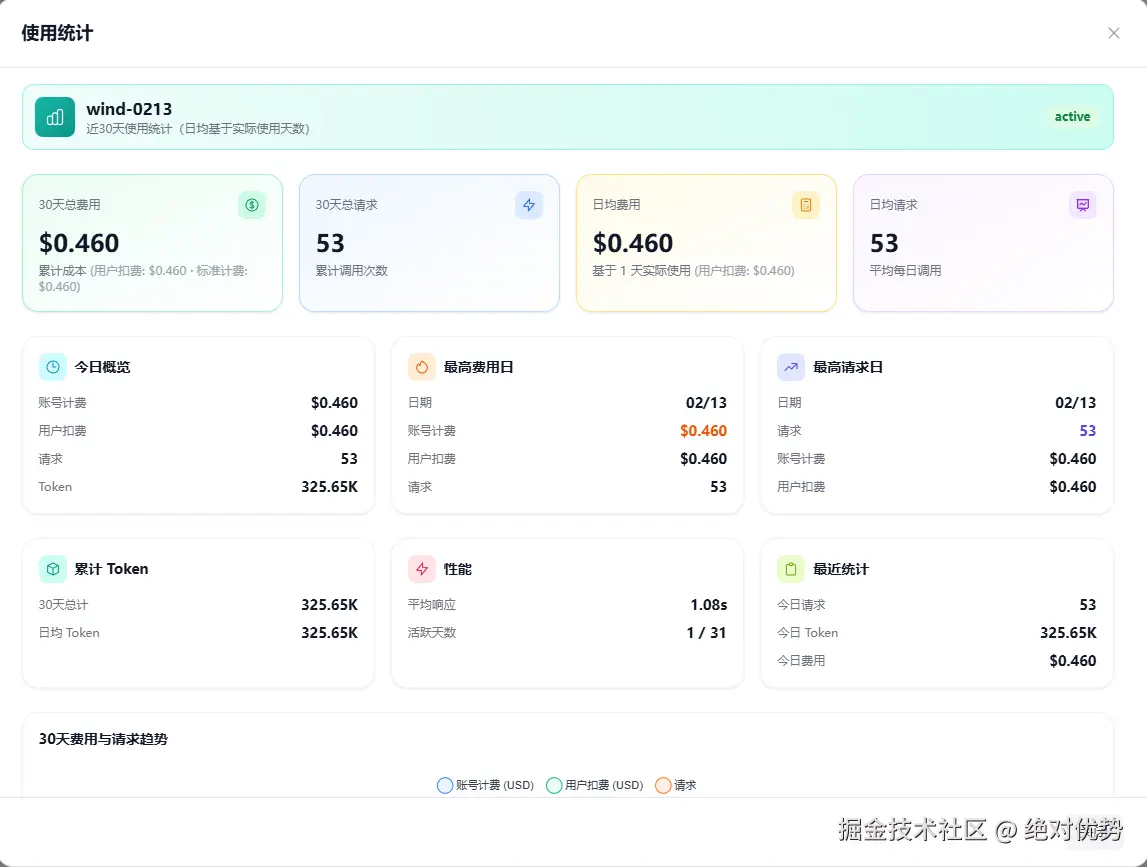Image resolution: width=1147 pixels, height=867 pixels.
Task: Click the 30天费用与请求趋势 section header
Action: [x=105, y=739]
